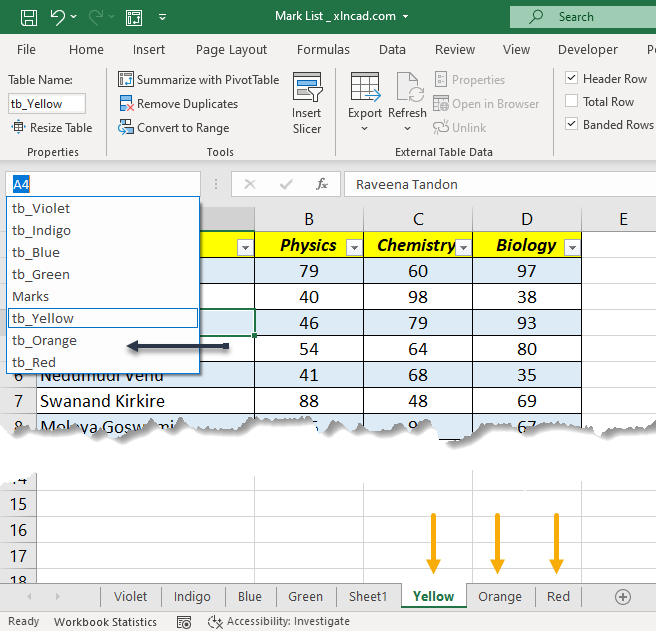Expand the Refresh dropdown arrow
Image resolution: width=656 pixels, height=631 pixels.
coord(407,128)
